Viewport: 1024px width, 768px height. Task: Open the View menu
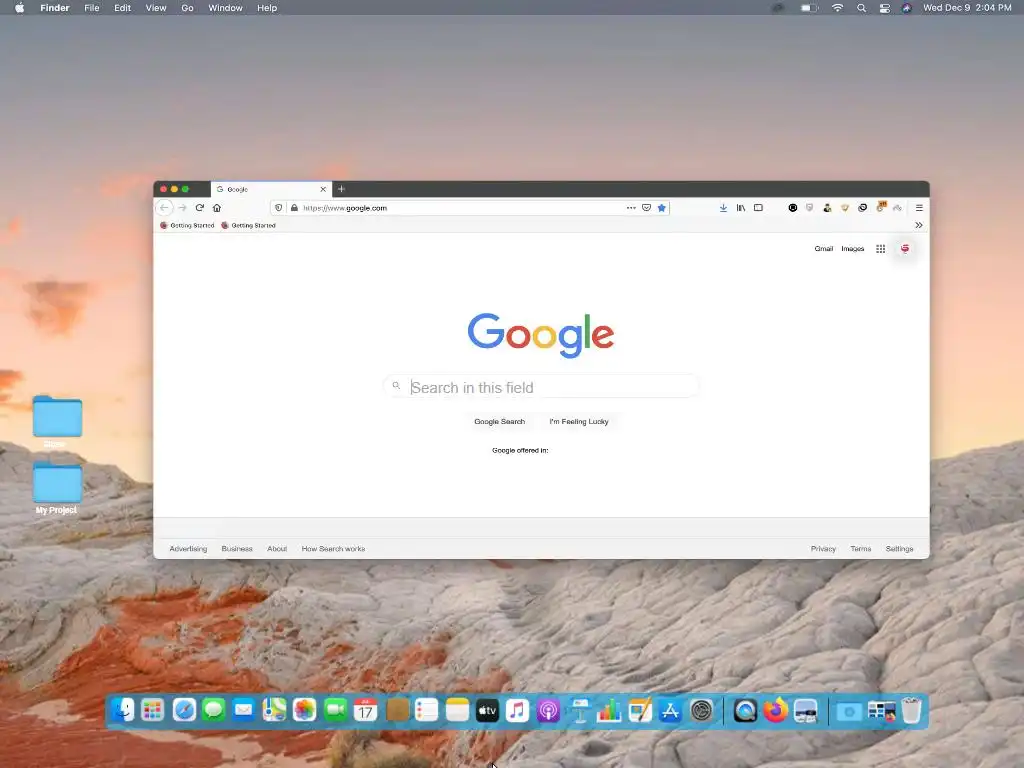pos(155,8)
